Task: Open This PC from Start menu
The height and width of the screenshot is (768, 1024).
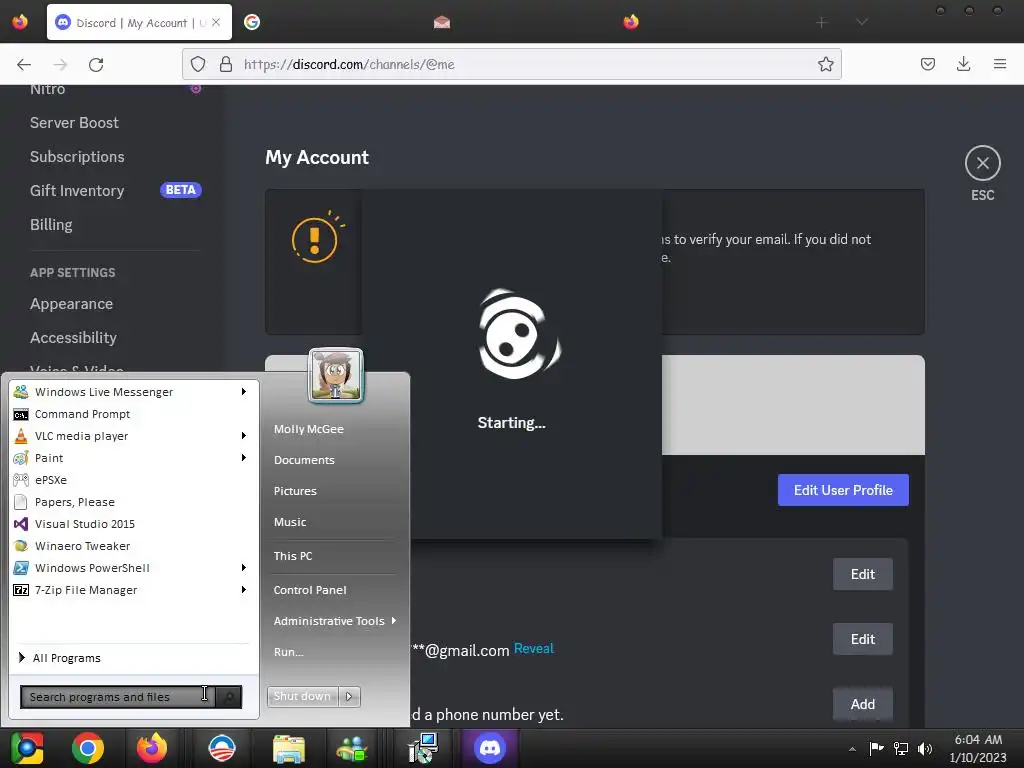Action: click(x=293, y=556)
